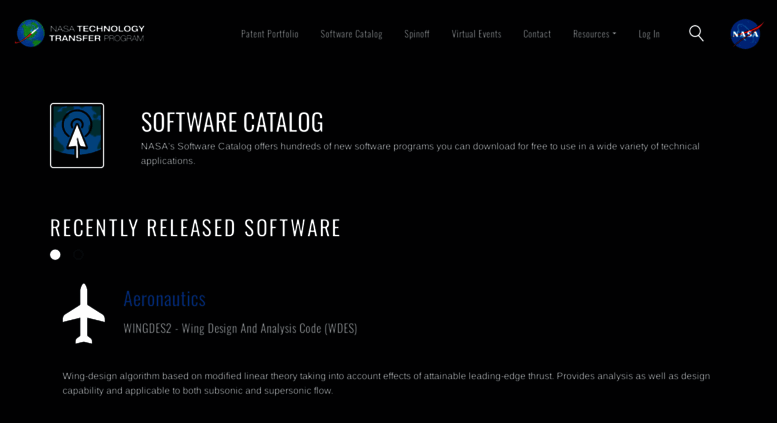Click the Log In link

pyautogui.click(x=649, y=34)
